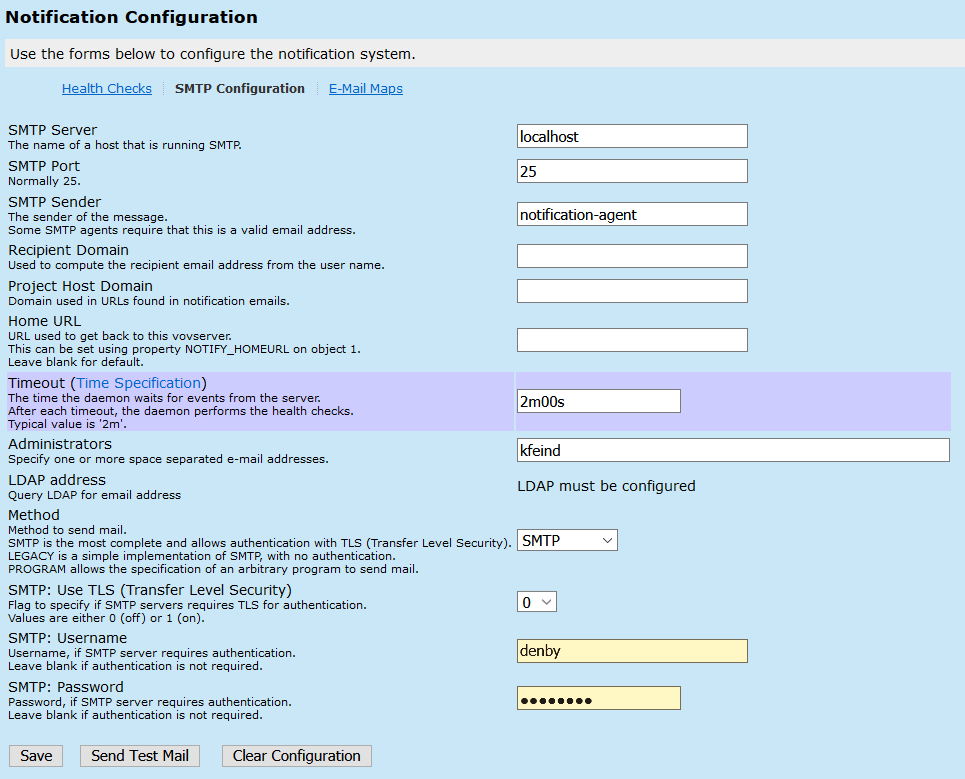Click the Notification Configuration heading
The width and height of the screenshot is (965, 779).
click(131, 17)
